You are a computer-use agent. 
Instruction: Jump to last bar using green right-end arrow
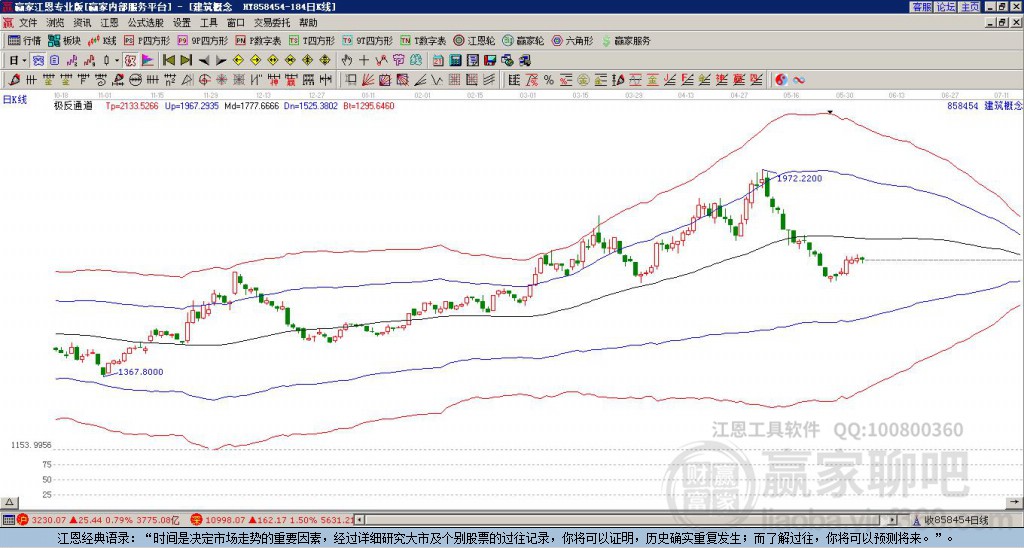pos(186,61)
